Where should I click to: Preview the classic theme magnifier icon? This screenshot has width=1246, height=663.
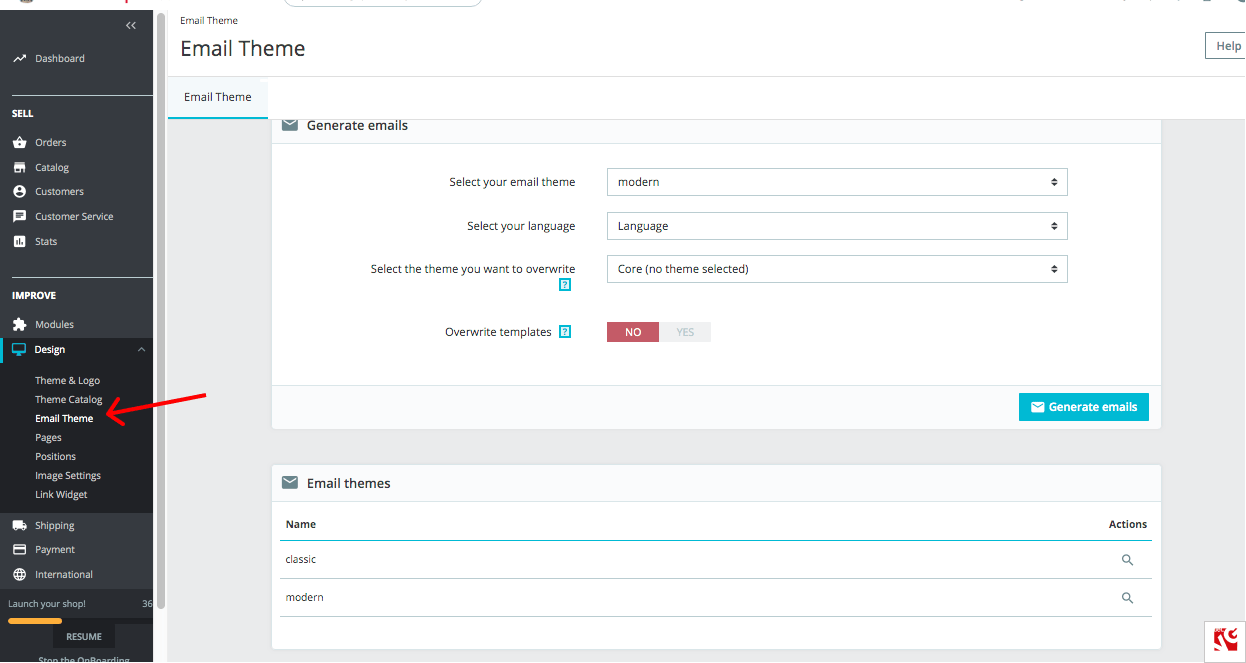1127,560
